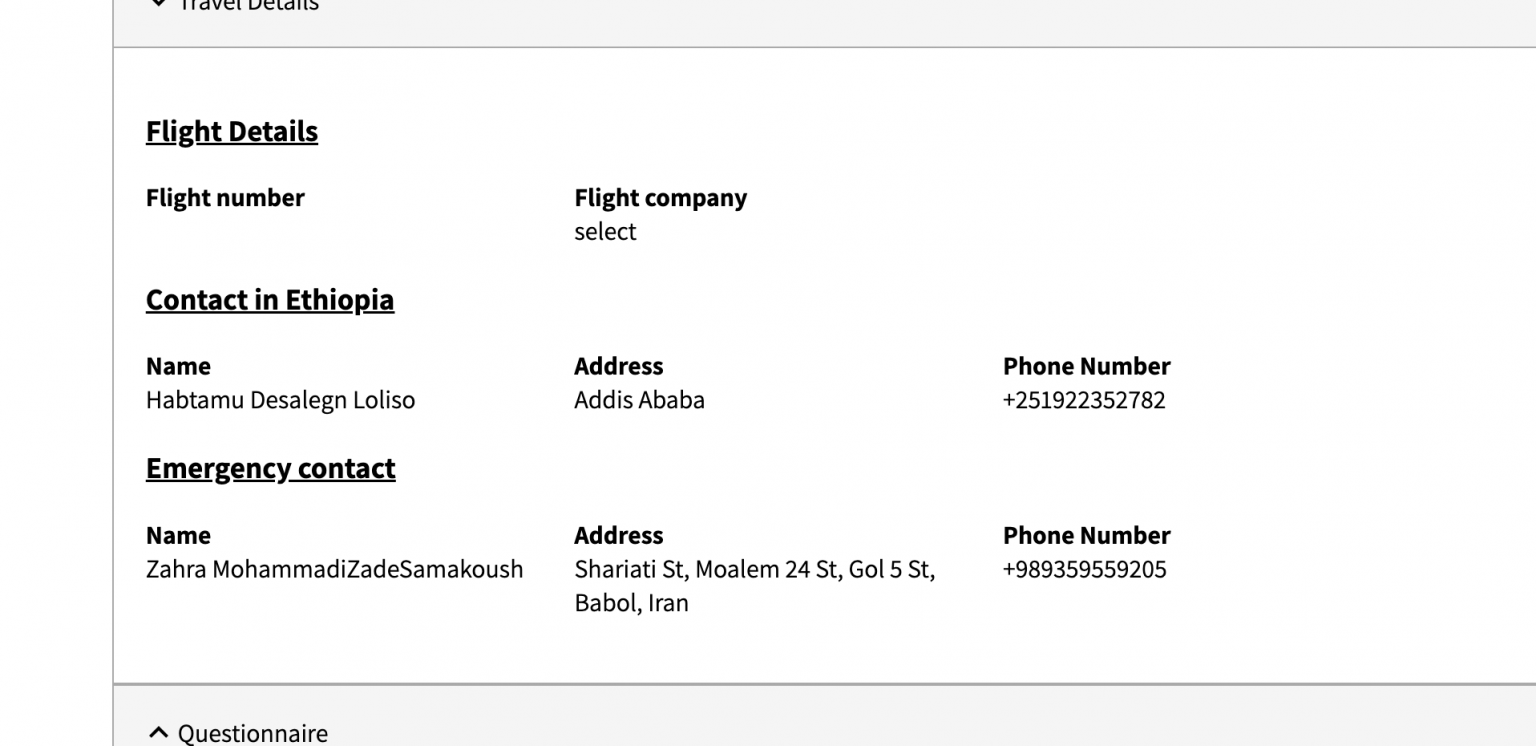Click Phone Number label under Emergency contact
This screenshot has width=1536, height=746.
tap(1086, 535)
